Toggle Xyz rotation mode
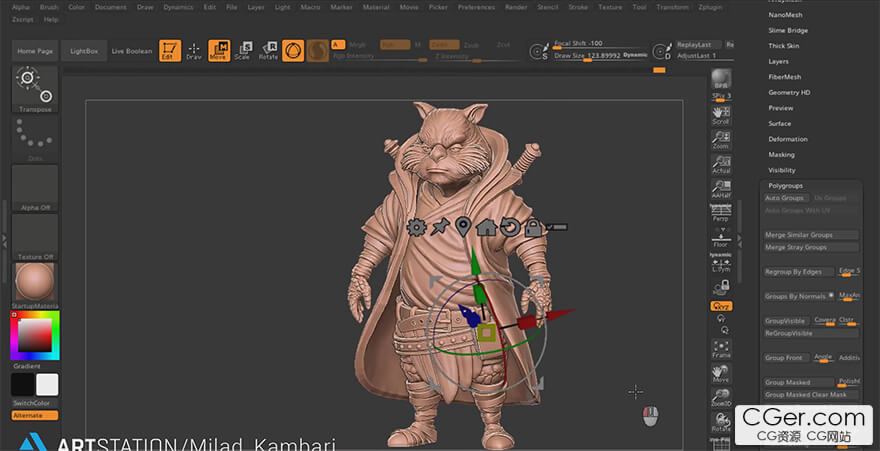The width and height of the screenshot is (880, 451). (x=721, y=306)
